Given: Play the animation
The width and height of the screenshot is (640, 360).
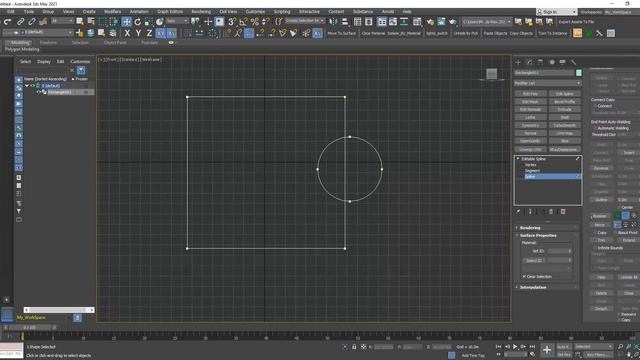Looking at the screenshot, I should [515, 347].
